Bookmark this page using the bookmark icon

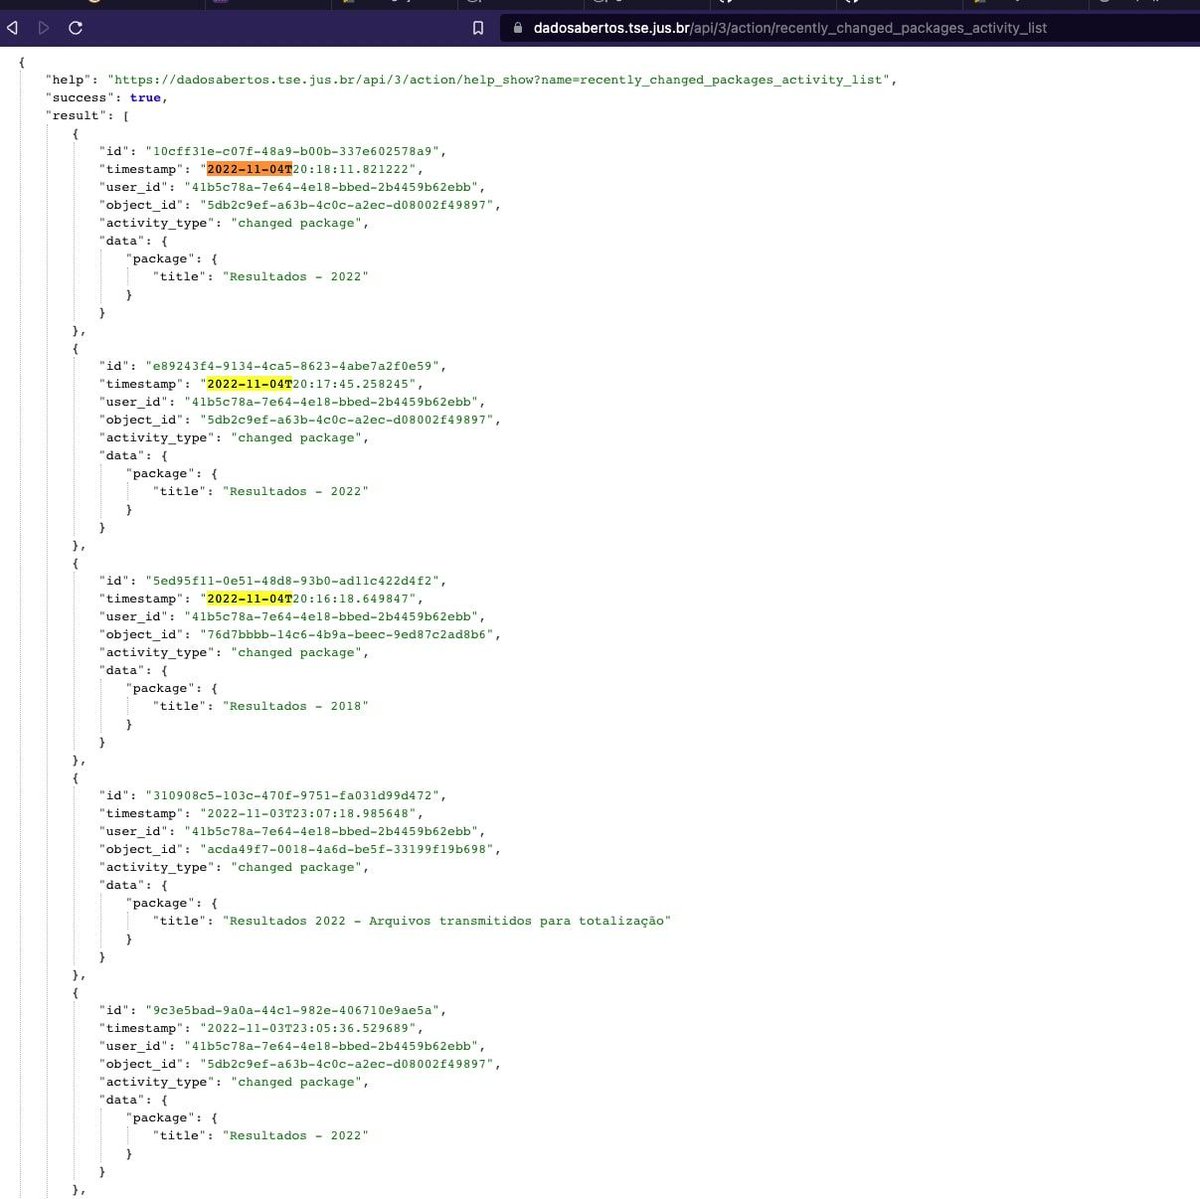(478, 28)
